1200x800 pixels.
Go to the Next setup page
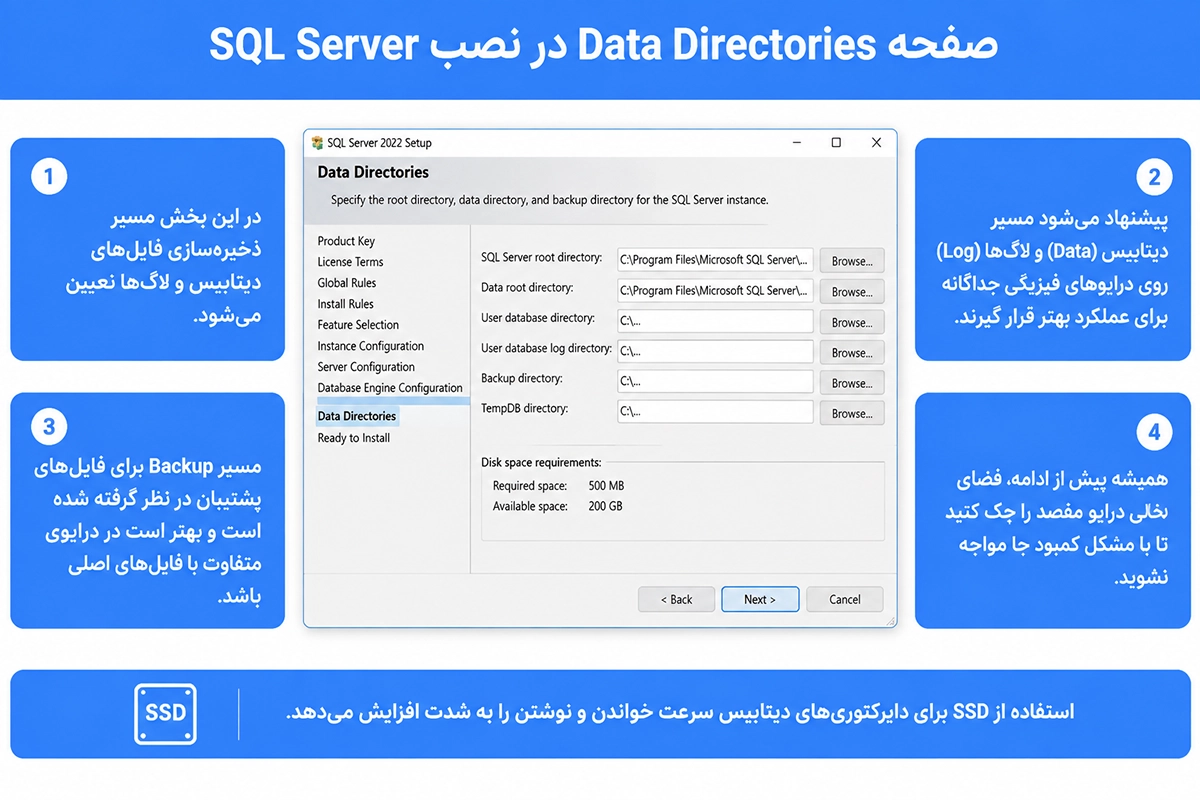pyautogui.click(x=760, y=599)
